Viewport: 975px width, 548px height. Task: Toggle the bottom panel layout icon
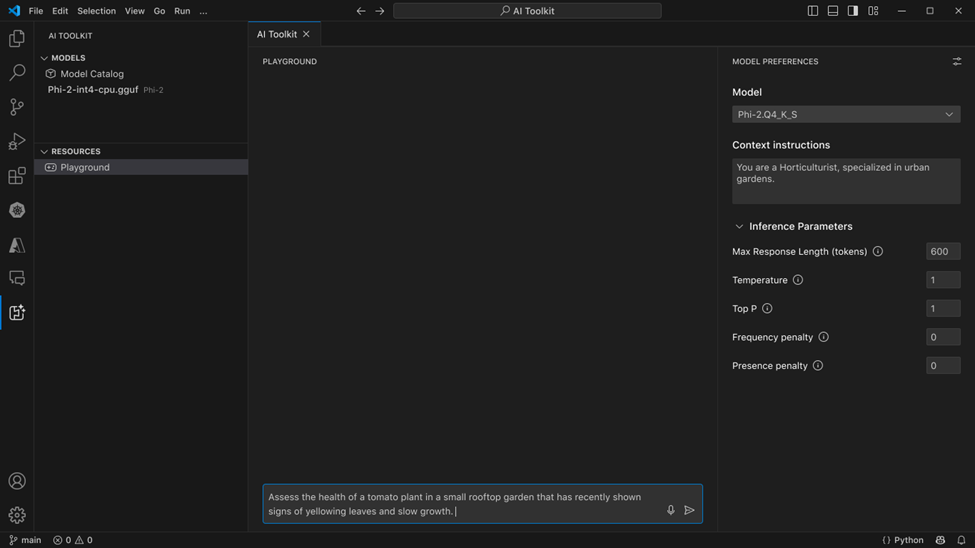point(833,11)
